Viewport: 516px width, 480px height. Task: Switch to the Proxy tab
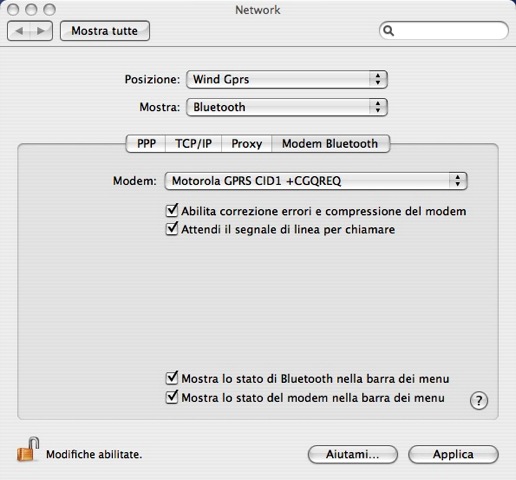pyautogui.click(x=247, y=144)
